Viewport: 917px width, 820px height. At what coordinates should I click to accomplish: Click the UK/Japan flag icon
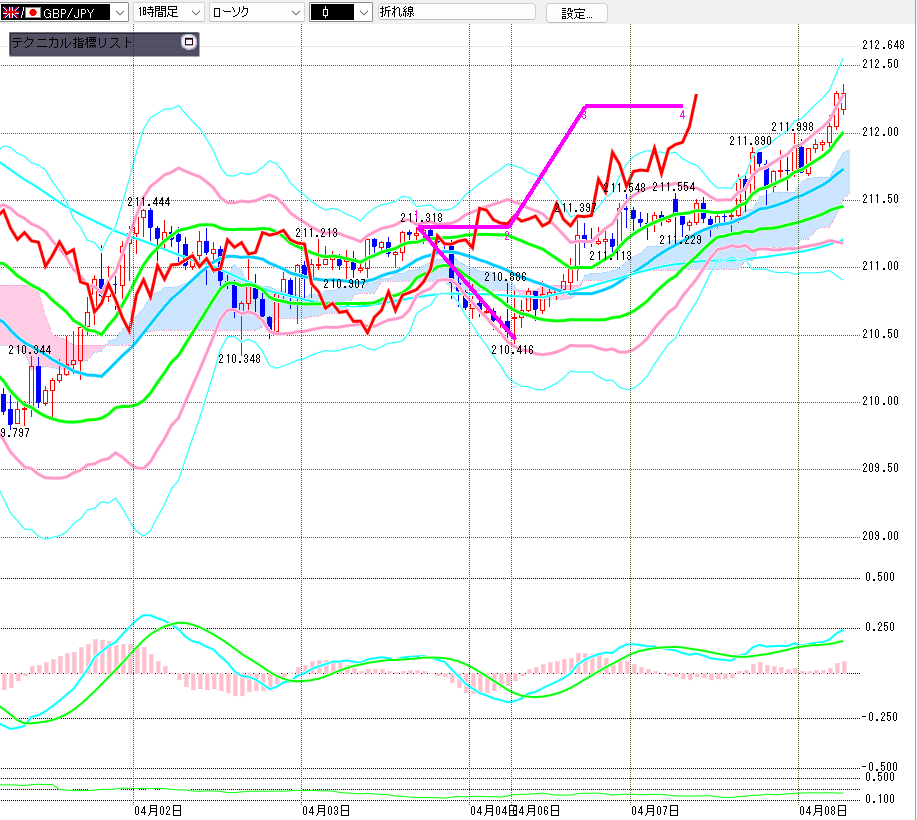tap(20, 13)
